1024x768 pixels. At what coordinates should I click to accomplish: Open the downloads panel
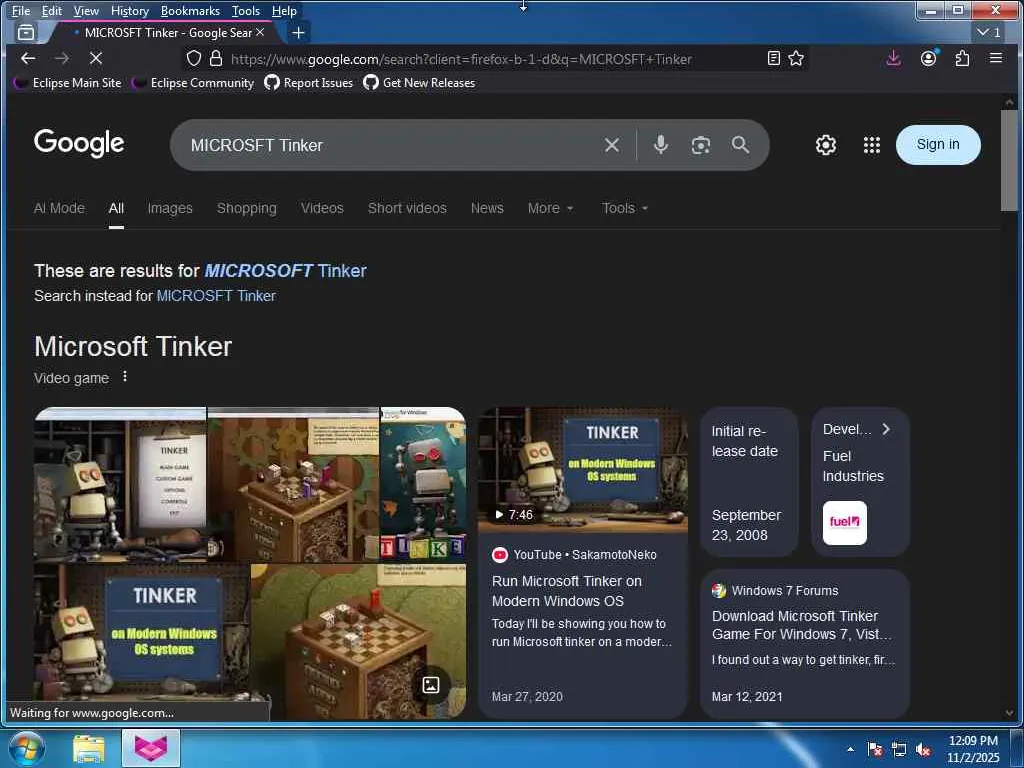(893, 59)
